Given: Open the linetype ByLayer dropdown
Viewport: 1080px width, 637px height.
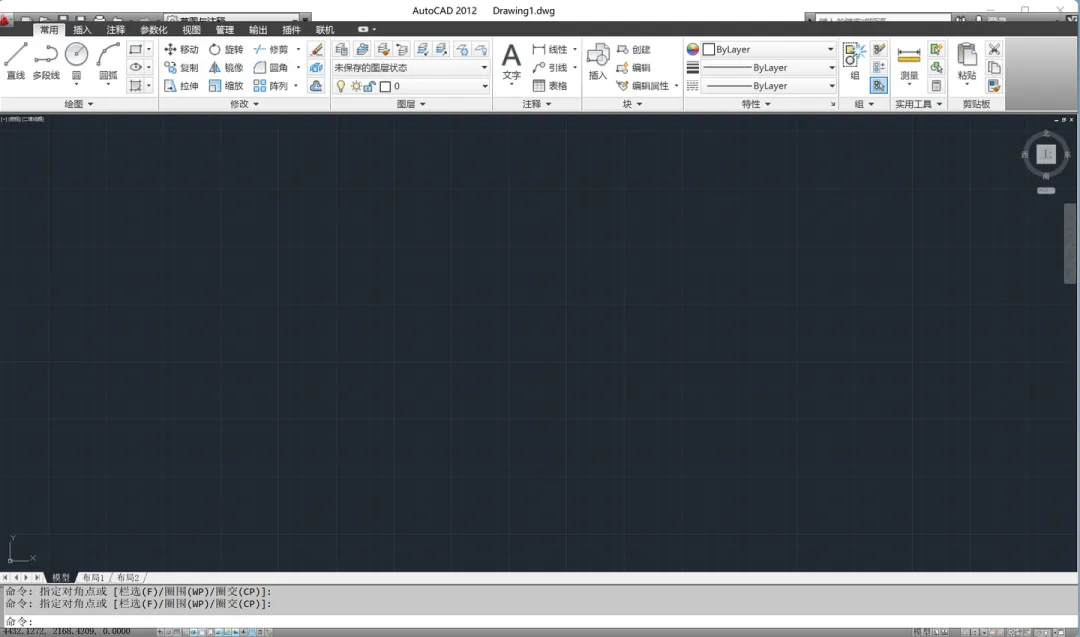Looking at the screenshot, I should pos(768,85).
